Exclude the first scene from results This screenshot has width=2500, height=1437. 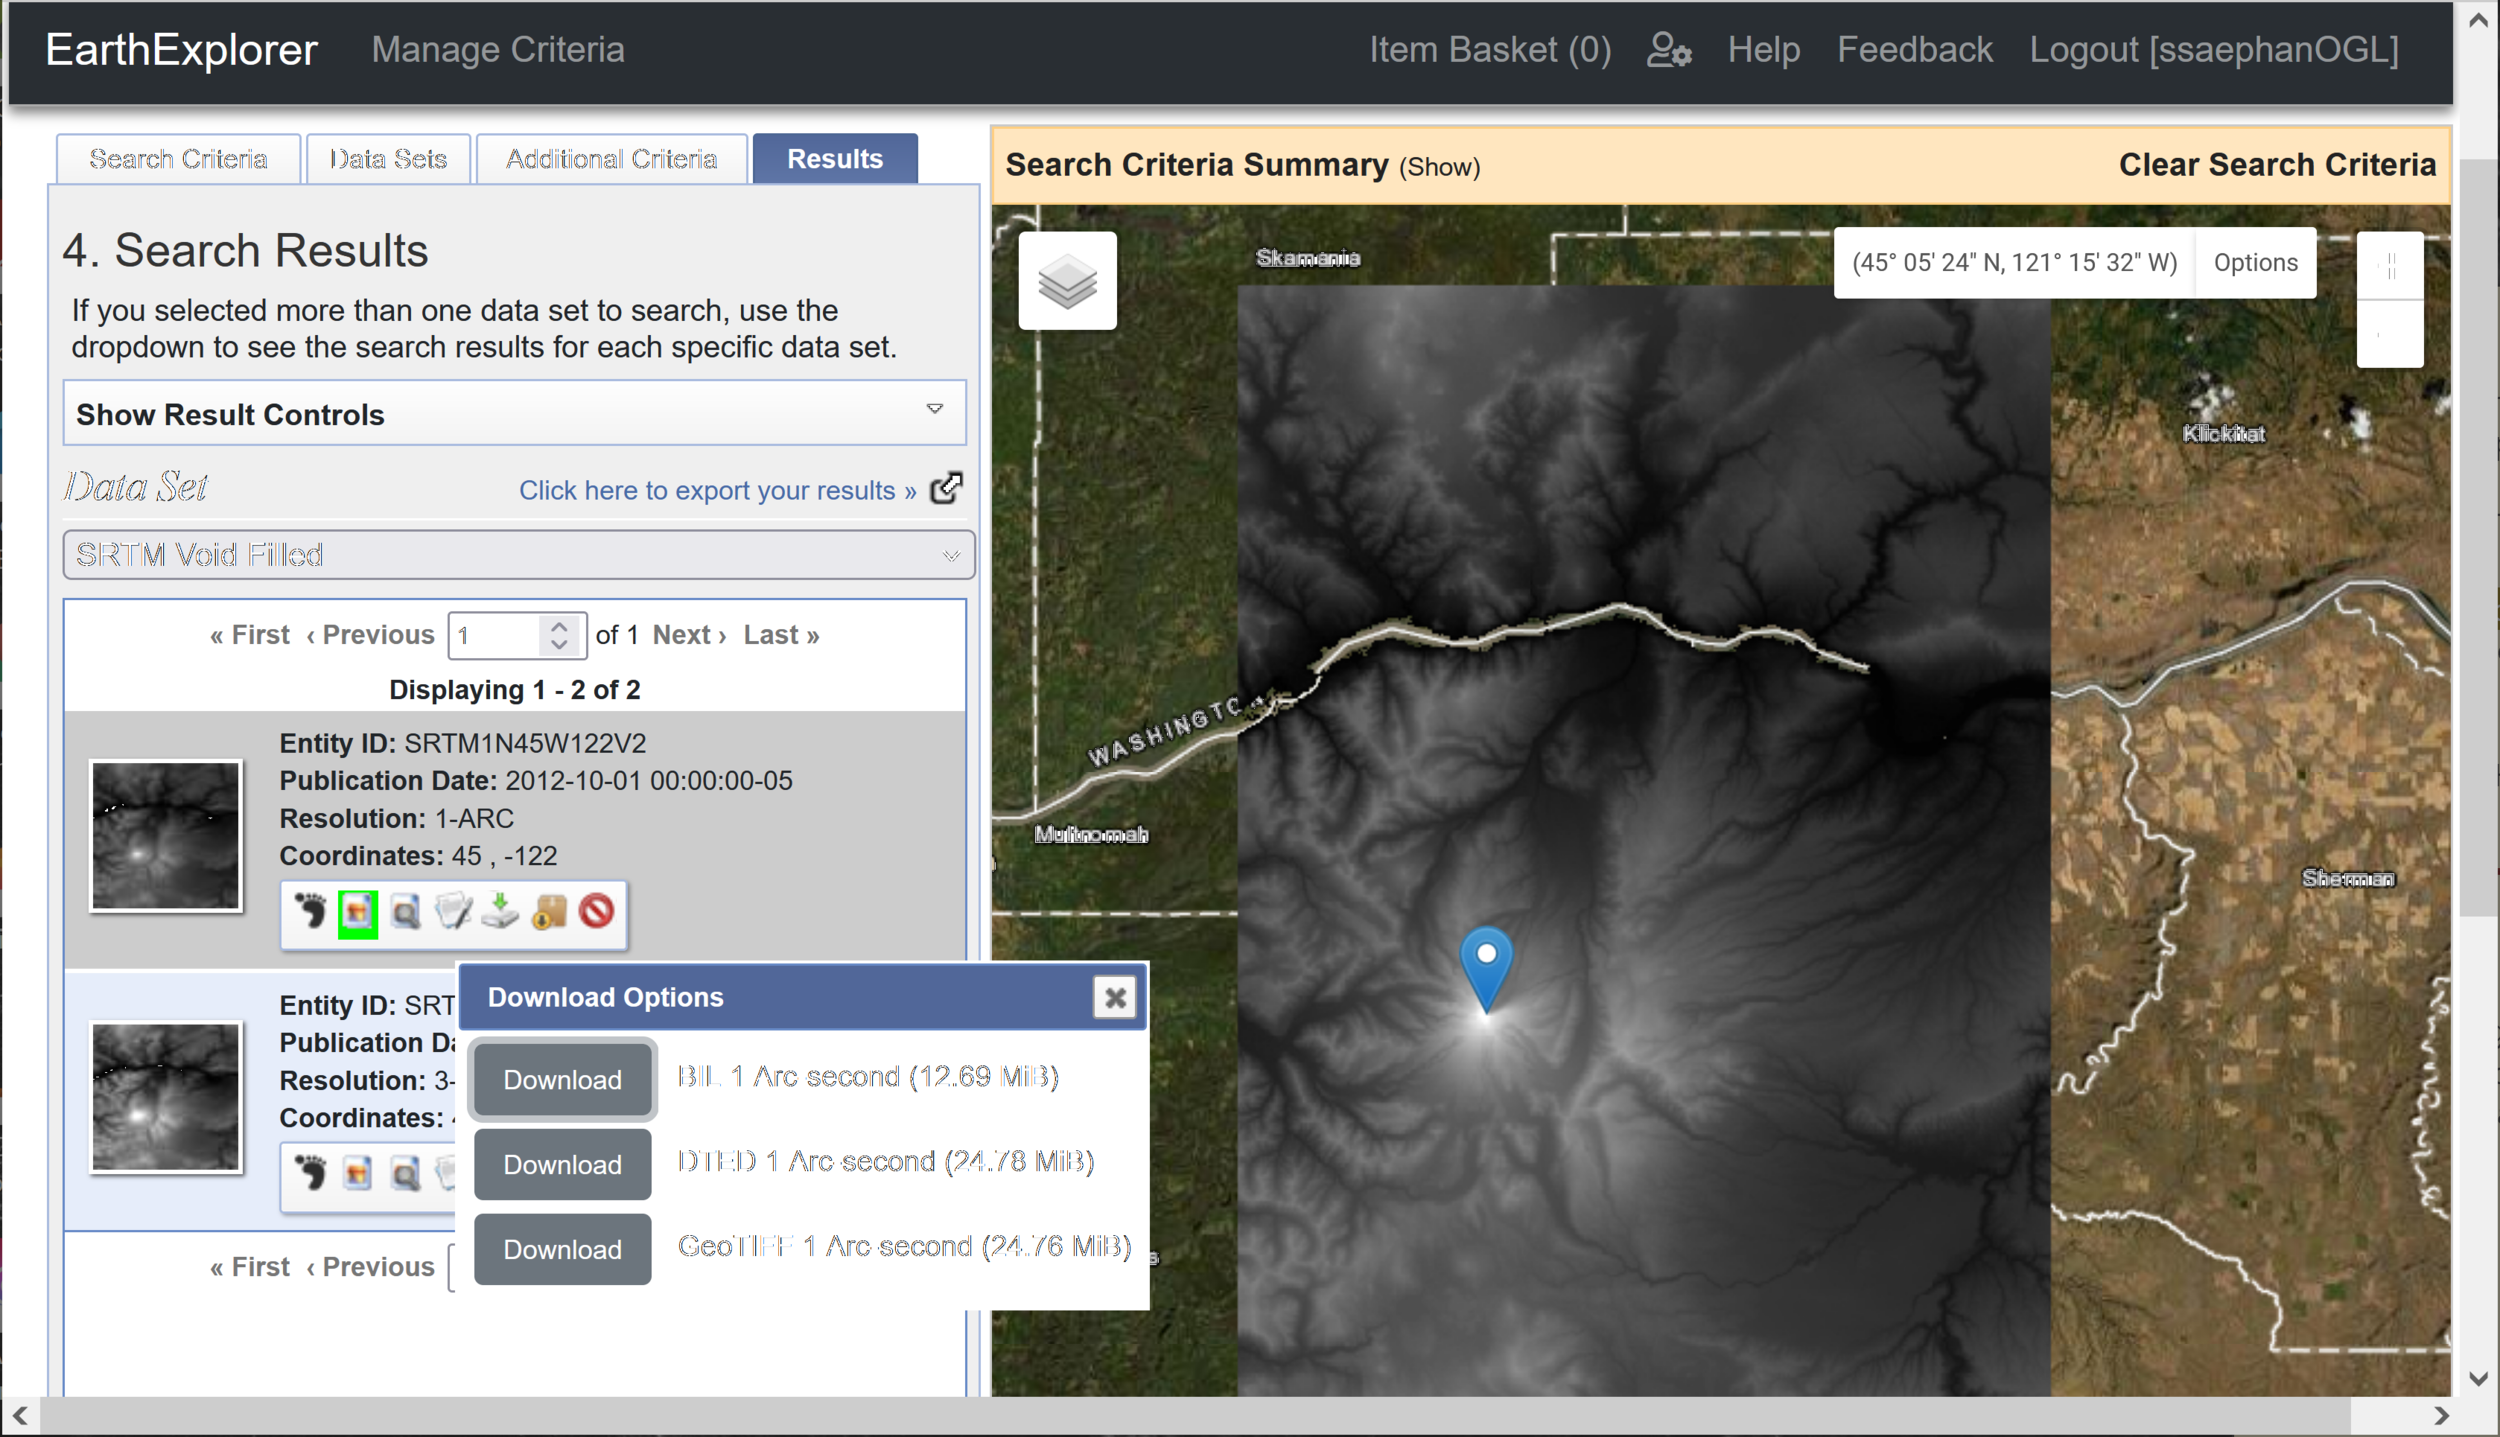(x=595, y=913)
